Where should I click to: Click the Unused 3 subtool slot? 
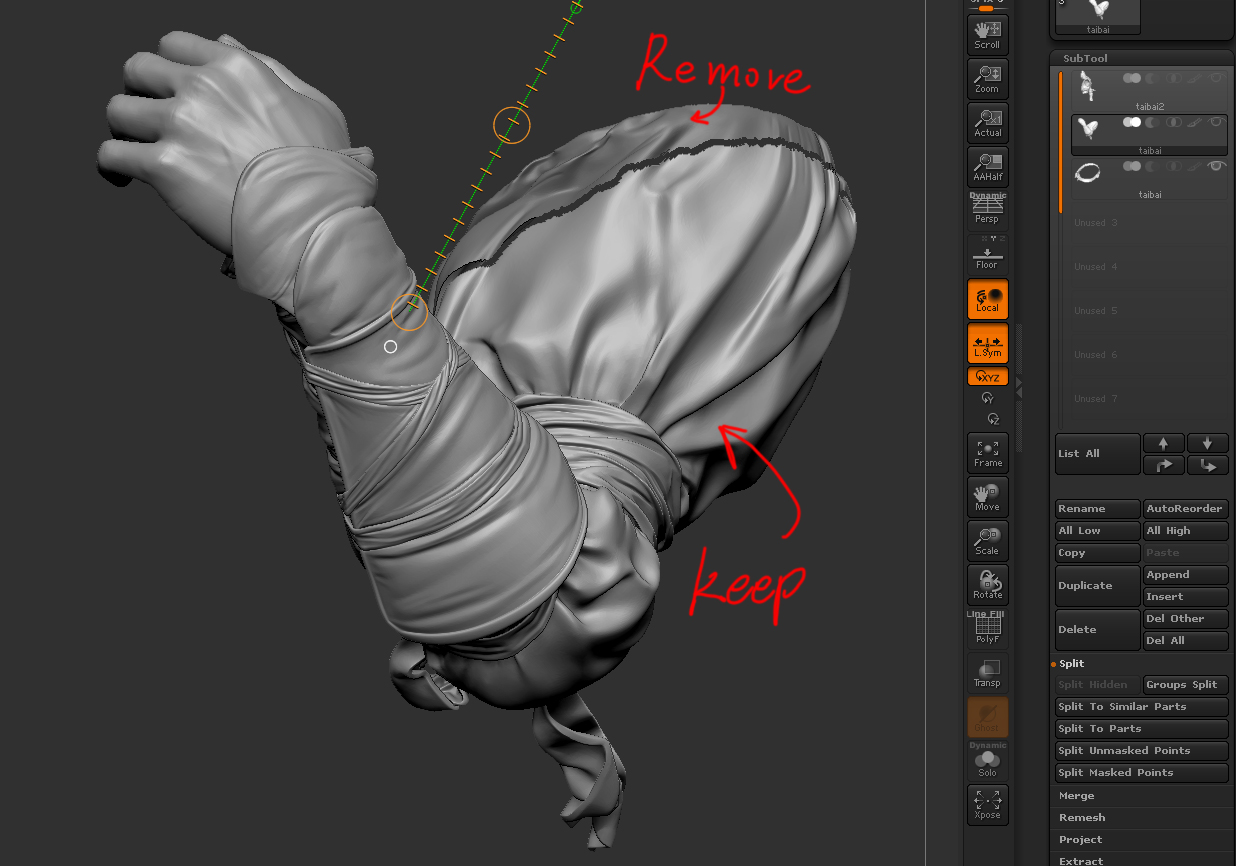1150,223
